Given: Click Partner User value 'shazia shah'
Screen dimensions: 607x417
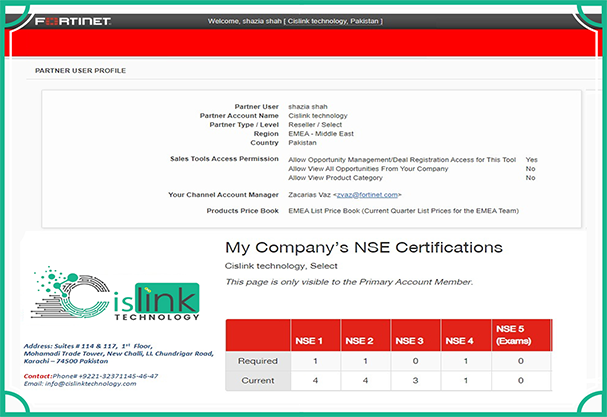Looking at the screenshot, I should [x=308, y=106].
